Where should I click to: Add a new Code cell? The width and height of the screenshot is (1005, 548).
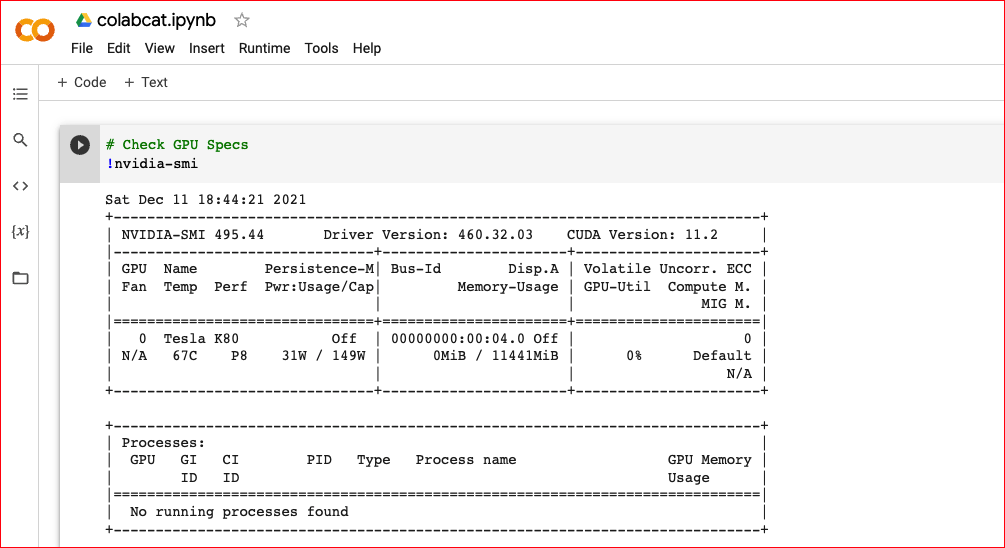(81, 82)
